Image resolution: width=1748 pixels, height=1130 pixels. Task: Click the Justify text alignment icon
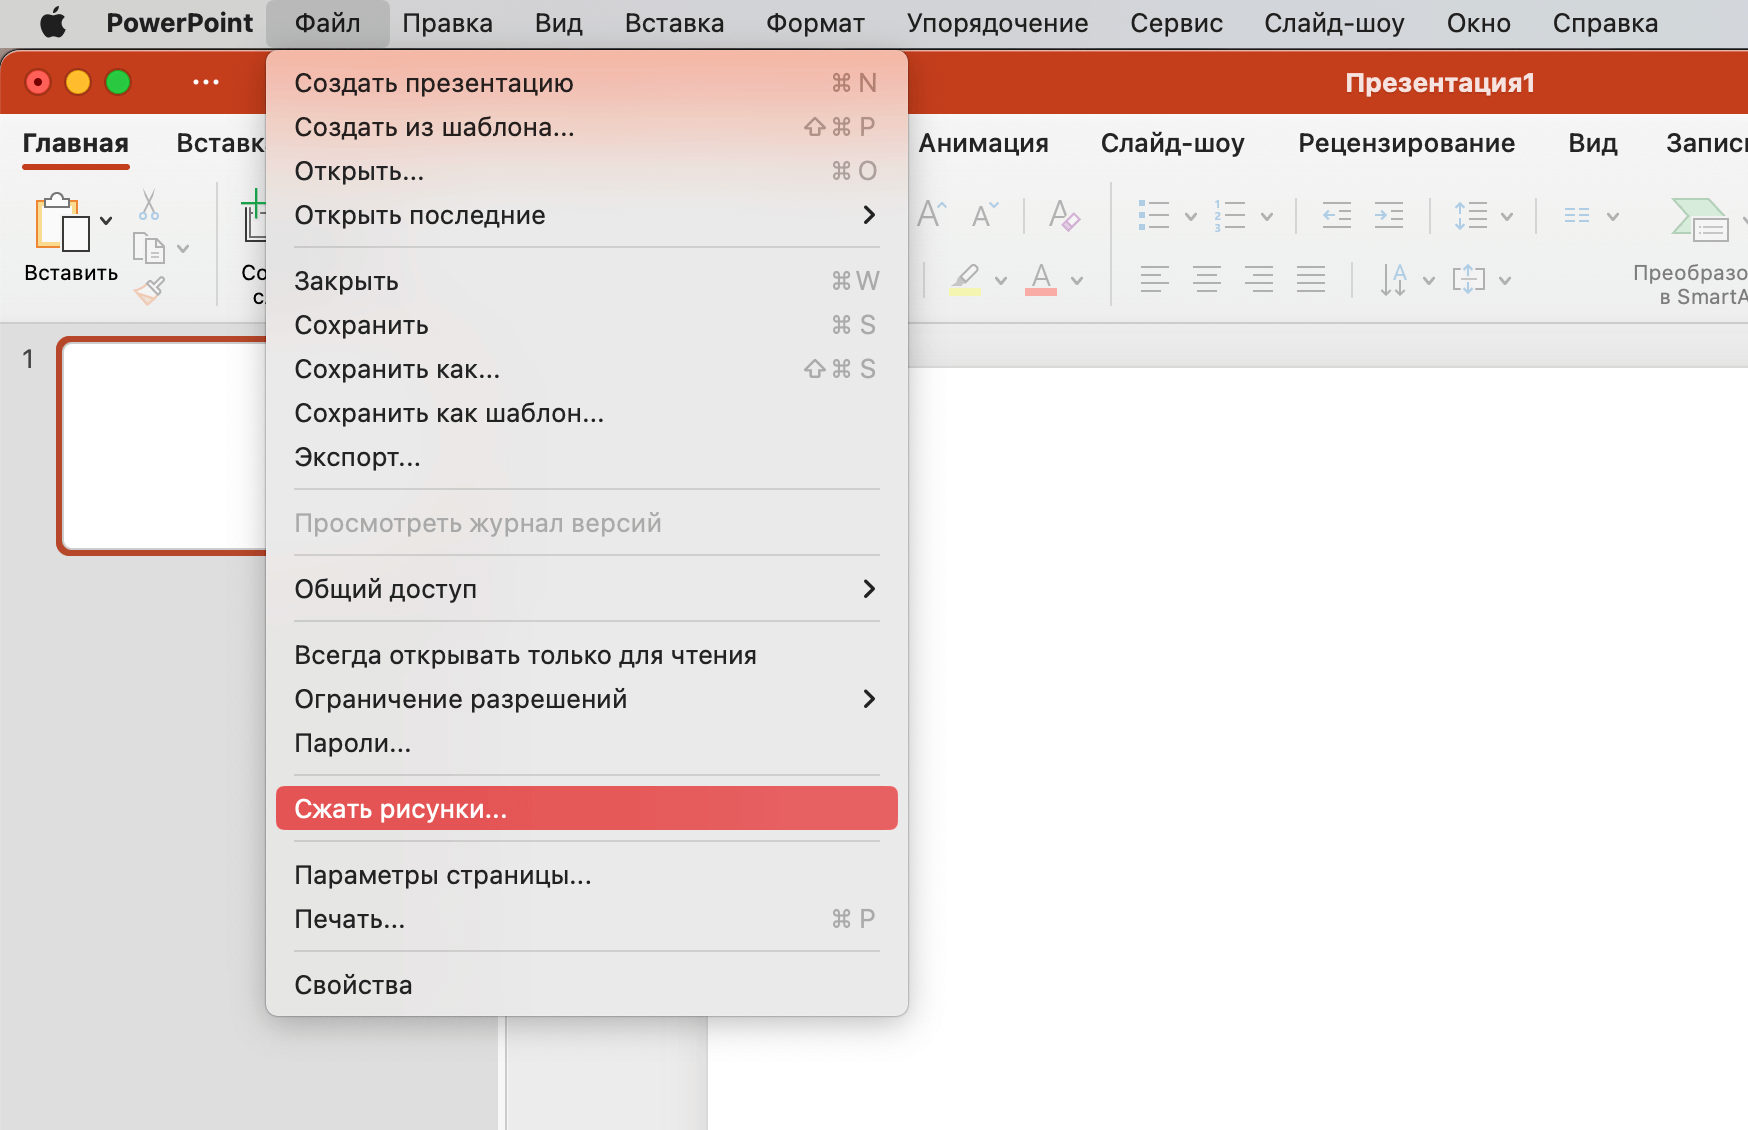click(1310, 279)
